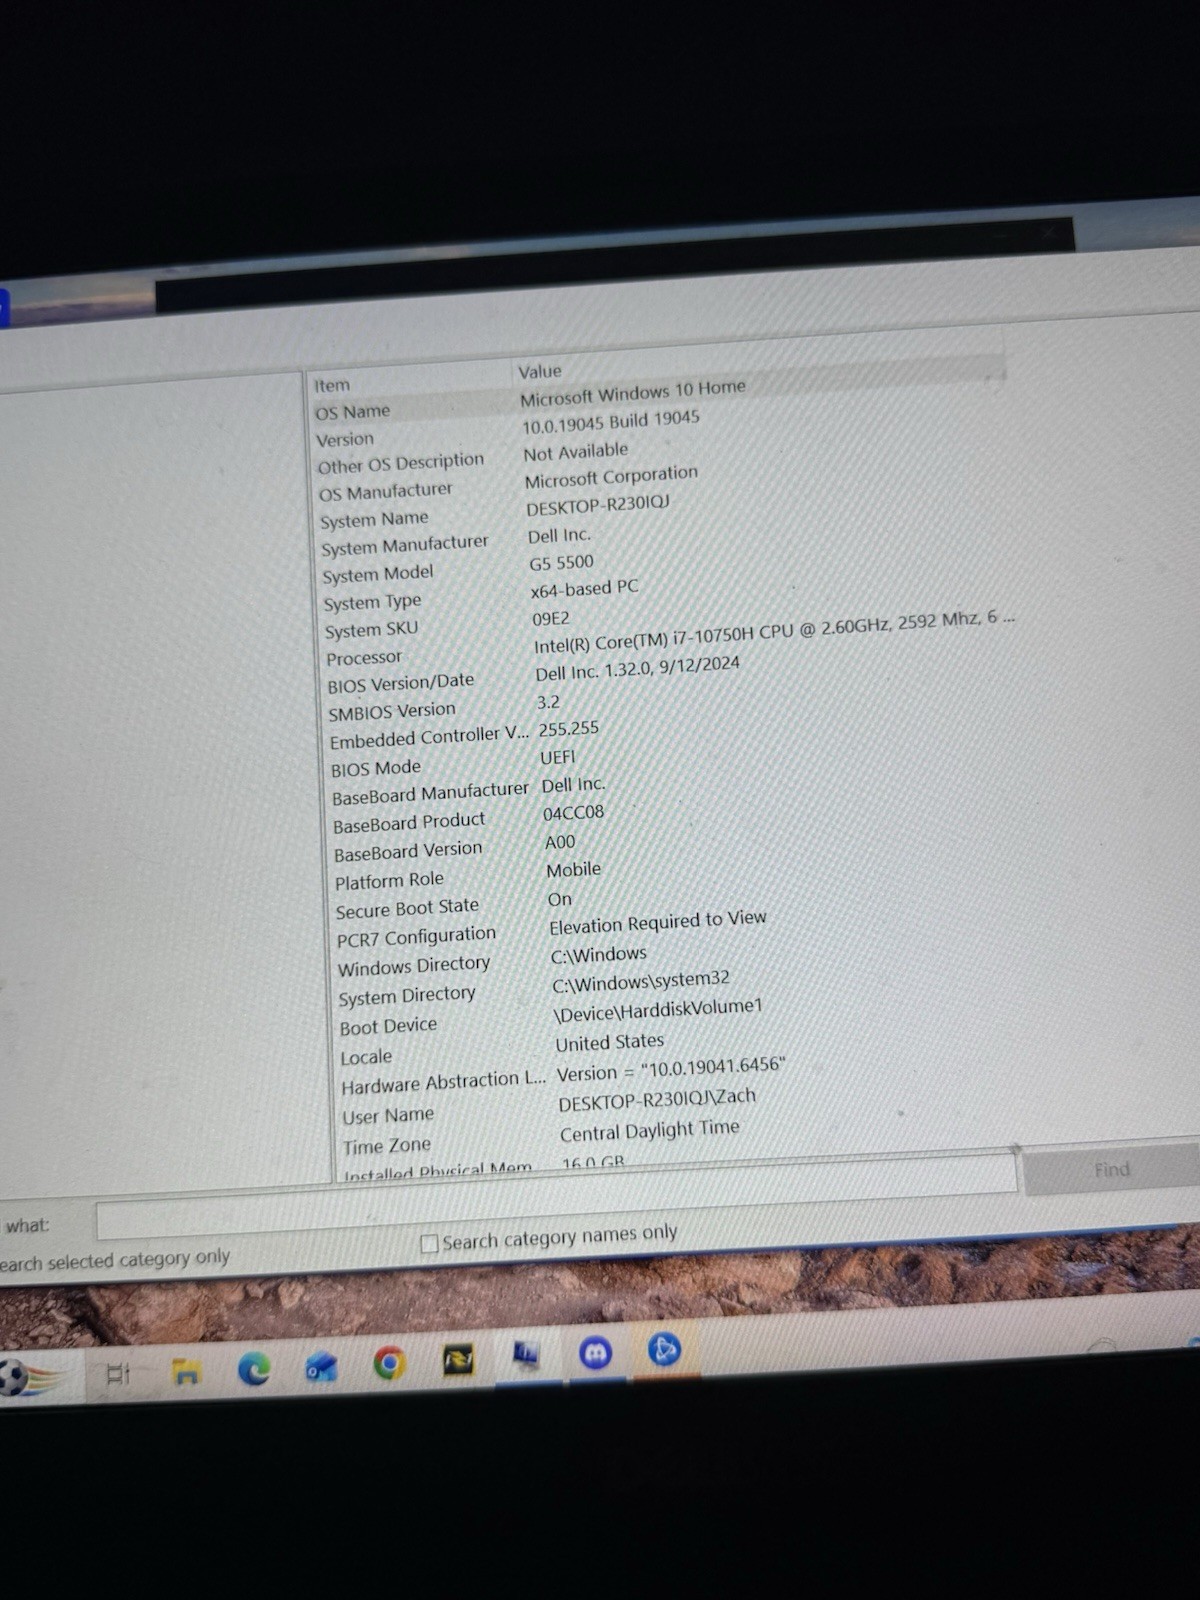Select the Version row label
This screenshot has height=1600, width=1200.
[345, 440]
